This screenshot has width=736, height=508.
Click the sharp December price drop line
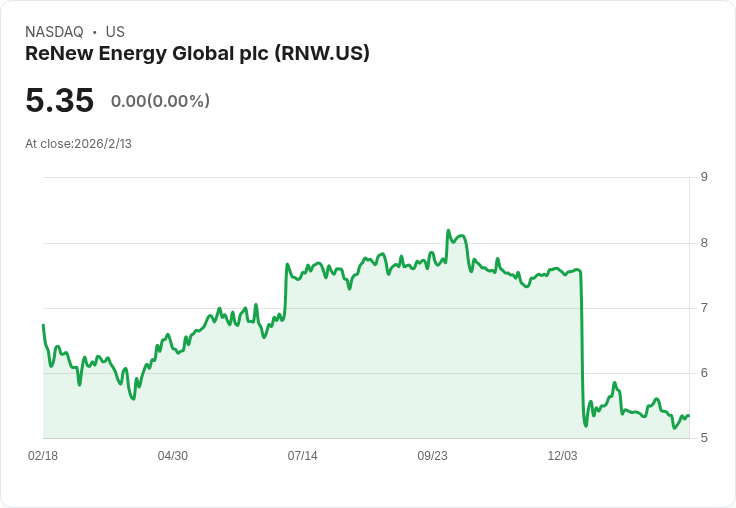583,347
